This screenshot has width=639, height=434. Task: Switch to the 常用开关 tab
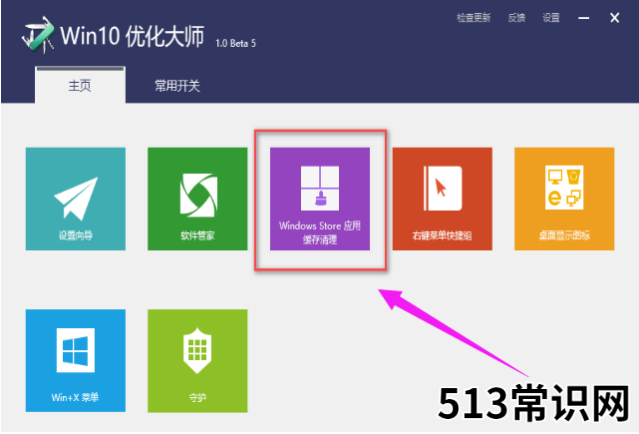coord(177,86)
